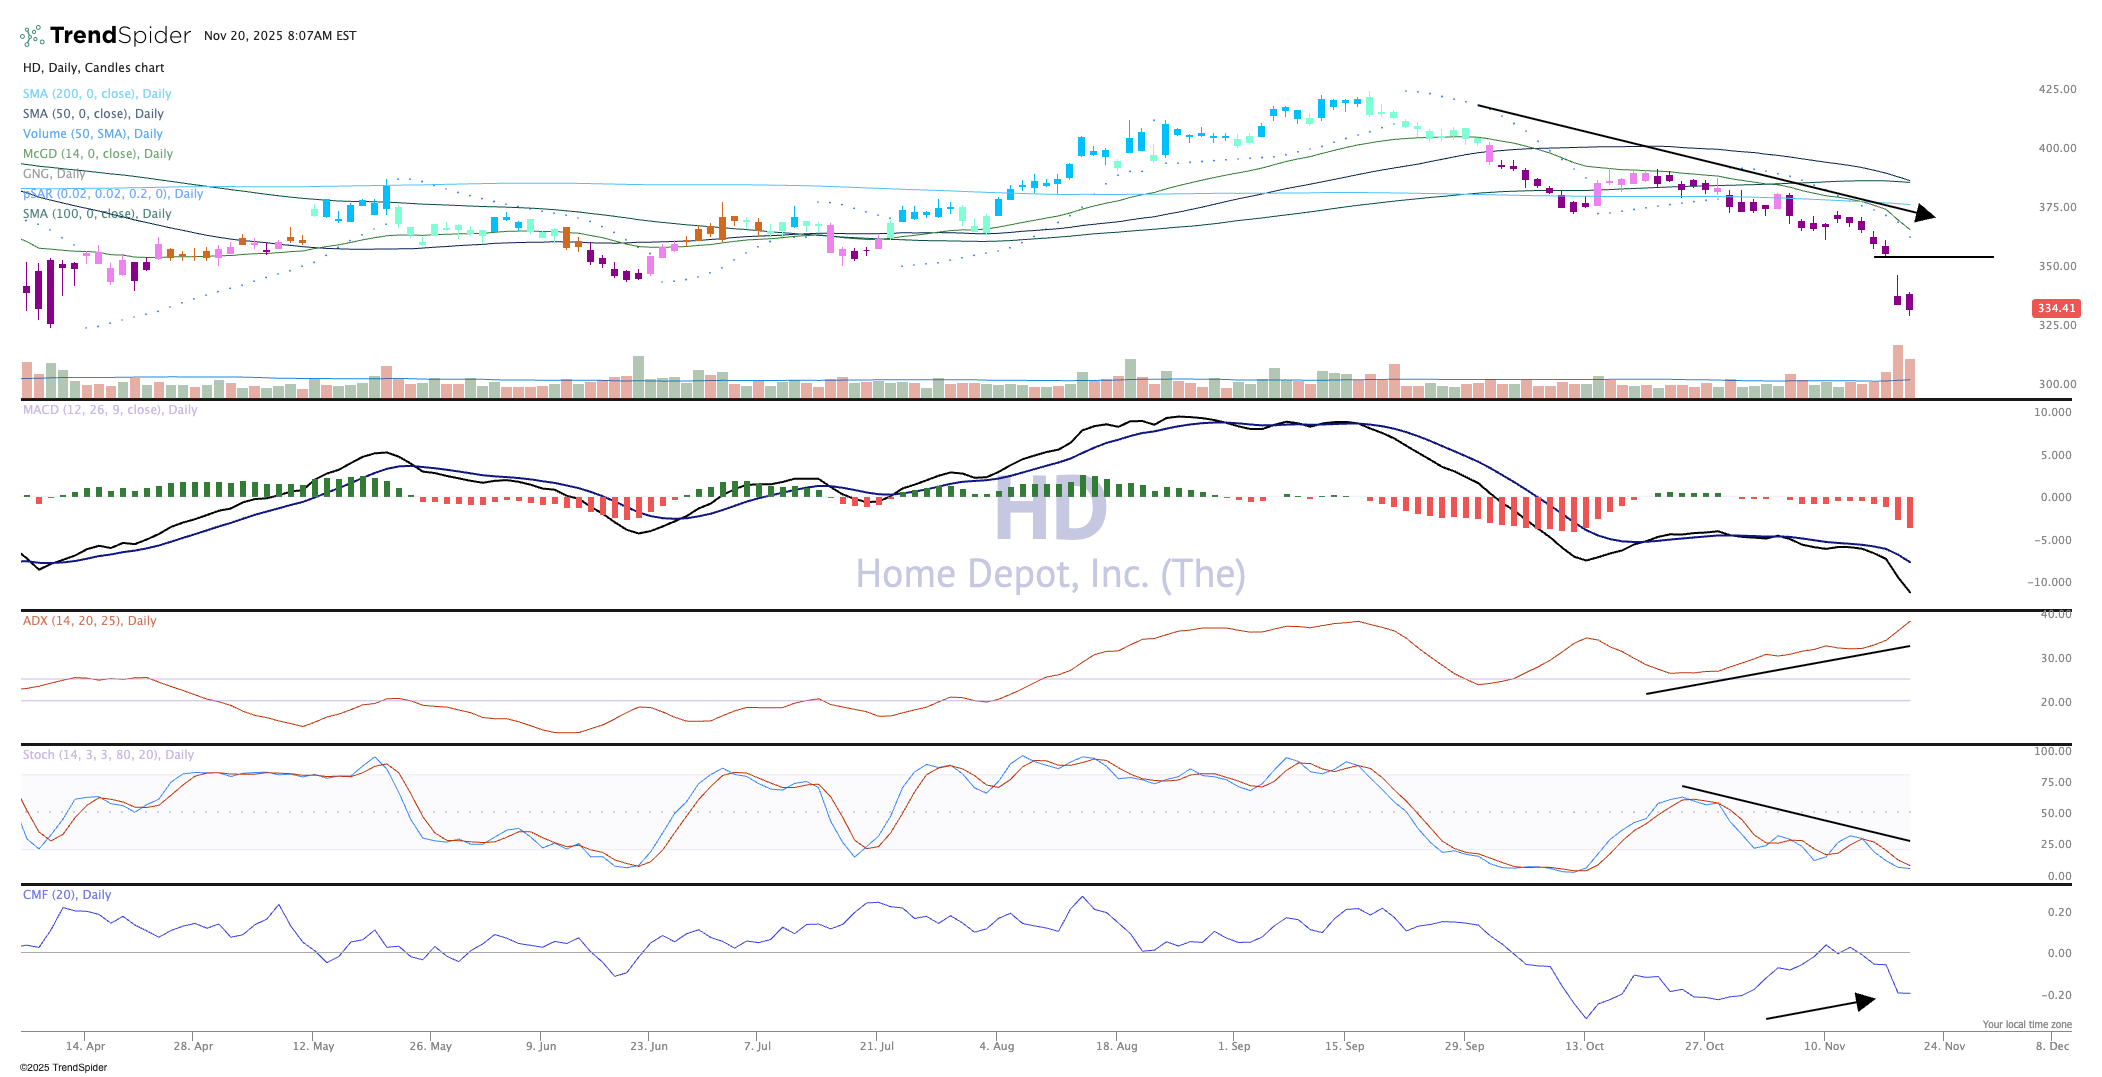Select the MACD (12, 26, 9, close) panel label
2102x1077 pixels.
click(x=110, y=410)
